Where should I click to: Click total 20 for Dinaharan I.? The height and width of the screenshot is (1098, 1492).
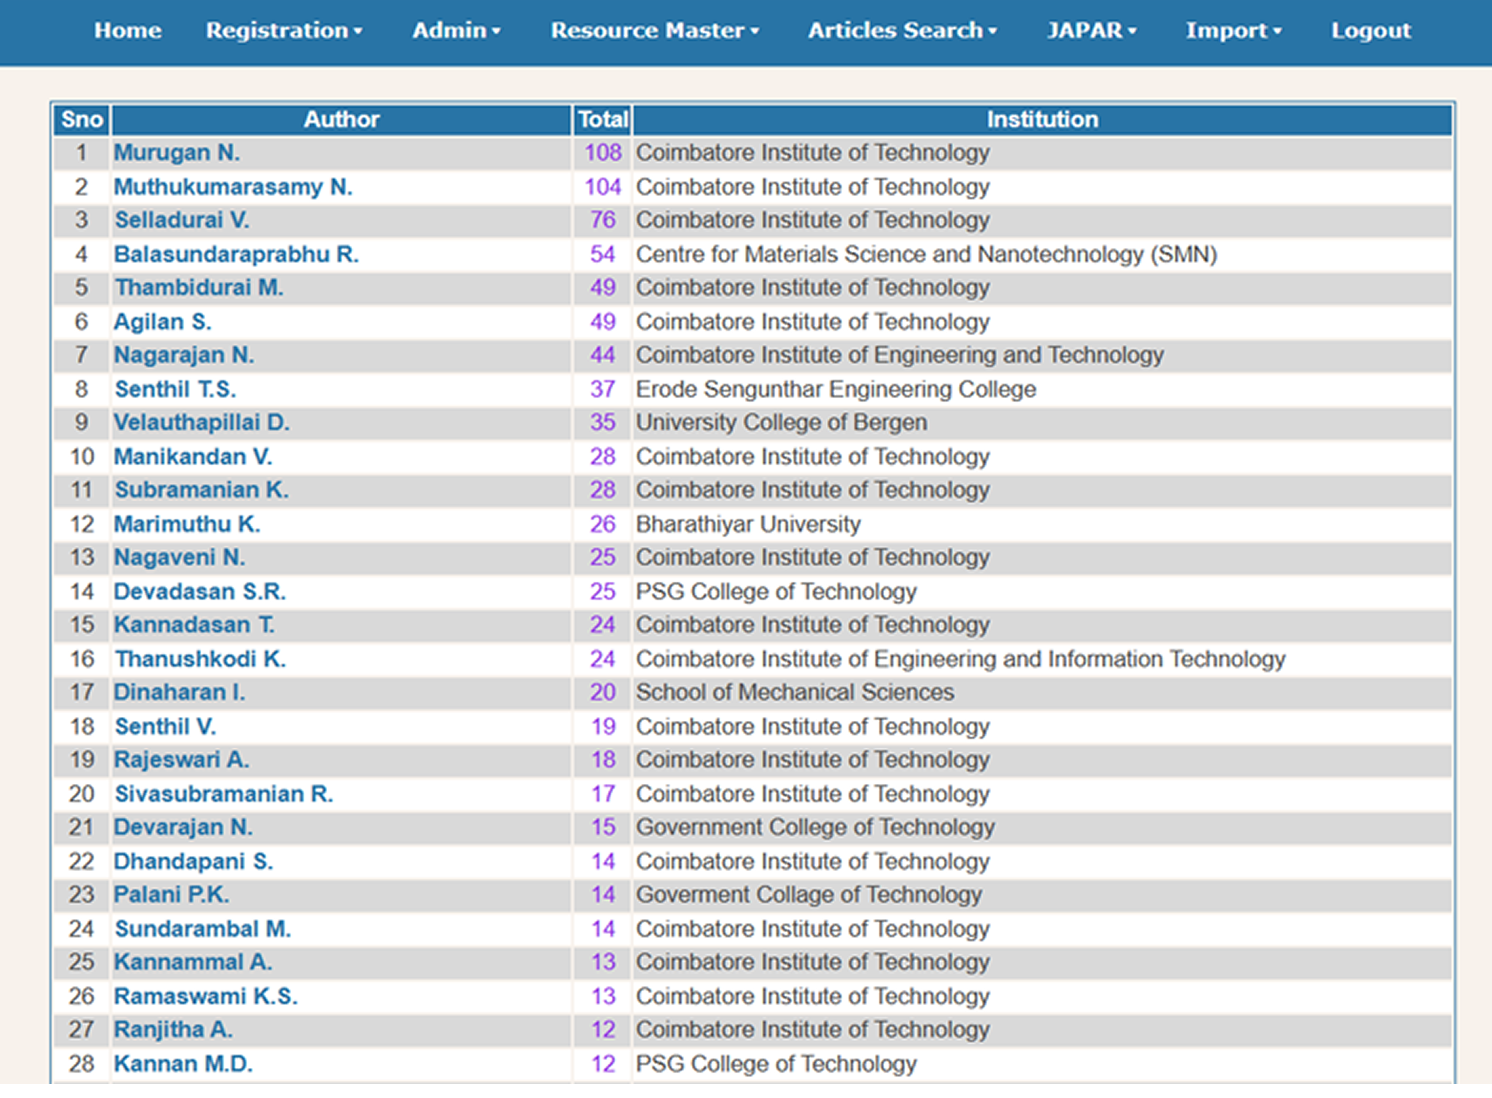[602, 693]
